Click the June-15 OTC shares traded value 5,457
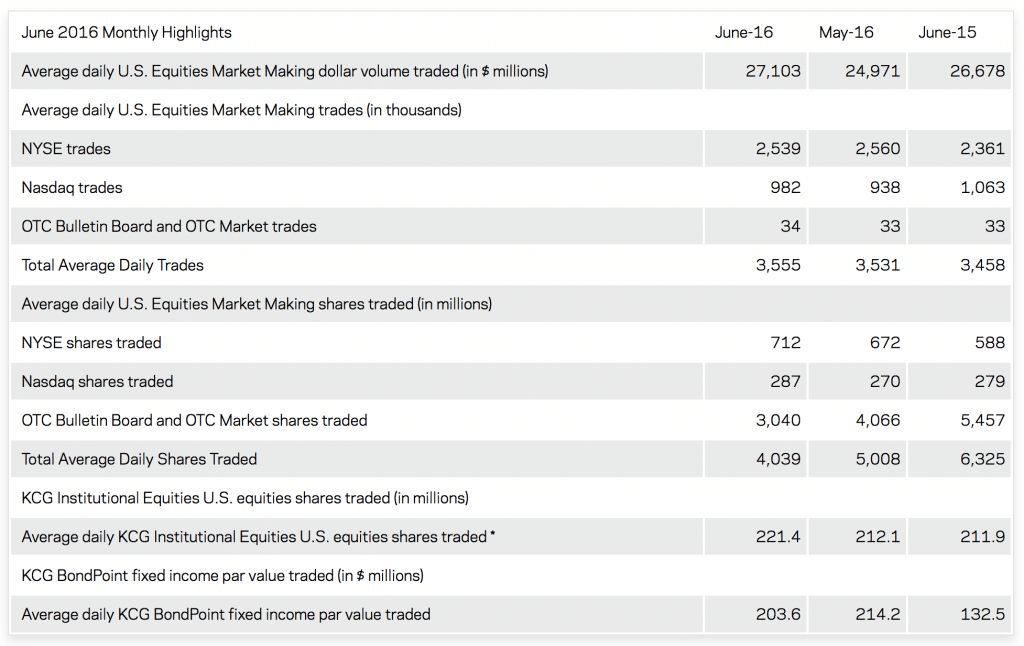1024x646 pixels. 982,420
